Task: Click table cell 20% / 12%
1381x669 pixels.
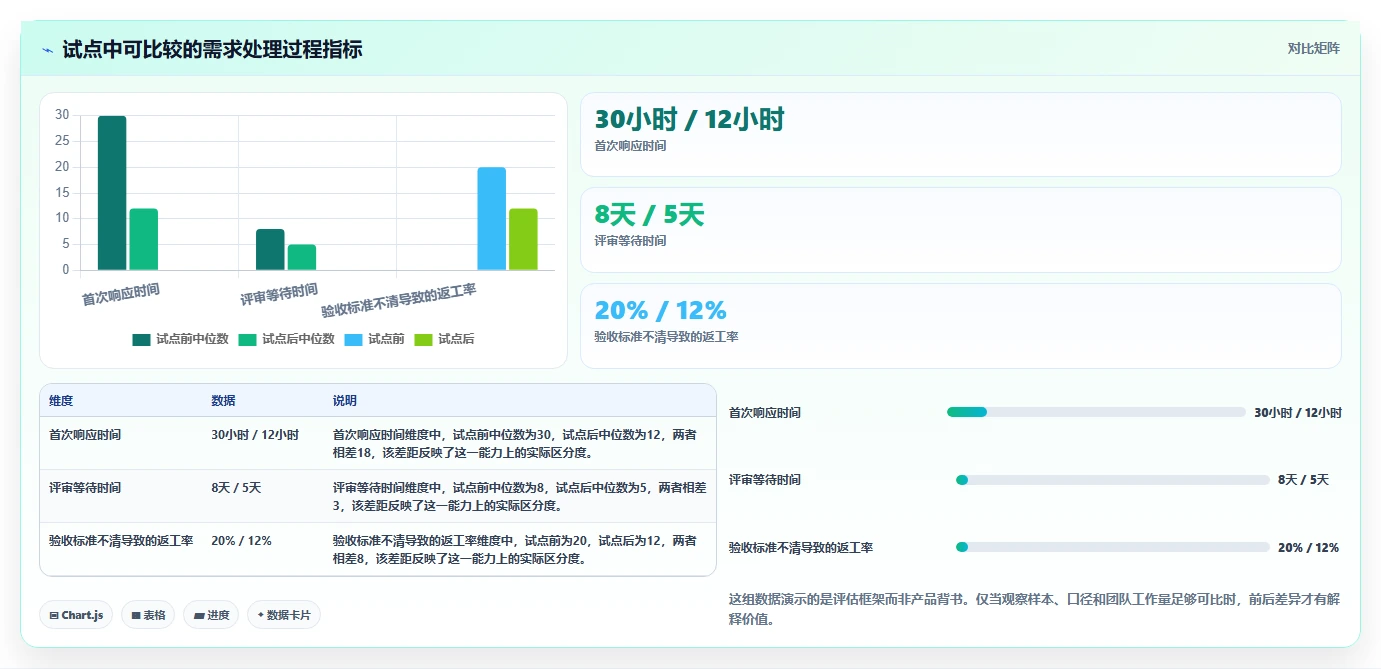Action: [x=241, y=541]
